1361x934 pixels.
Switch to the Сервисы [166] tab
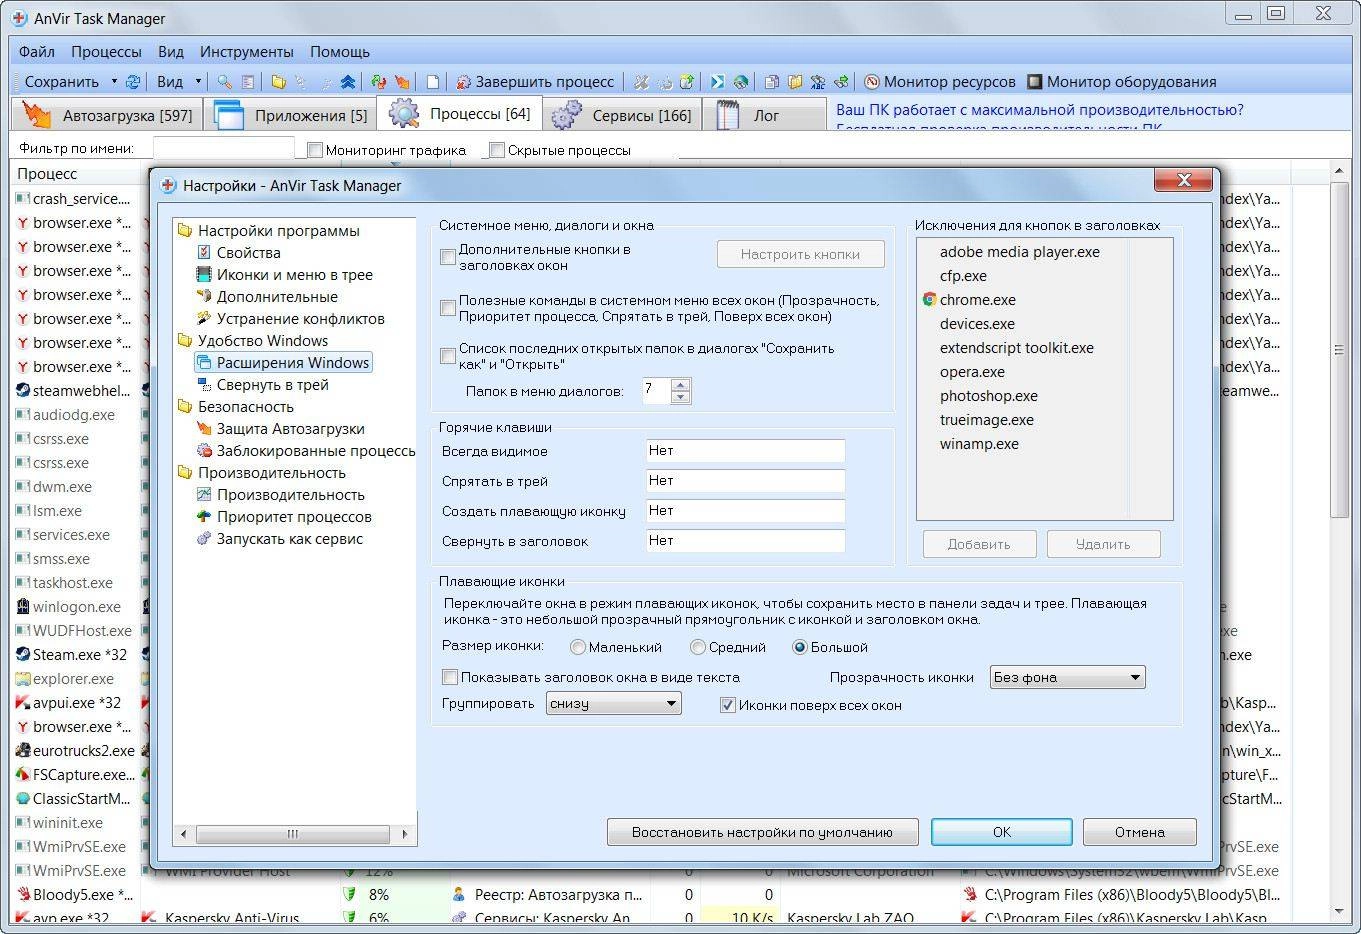621,115
